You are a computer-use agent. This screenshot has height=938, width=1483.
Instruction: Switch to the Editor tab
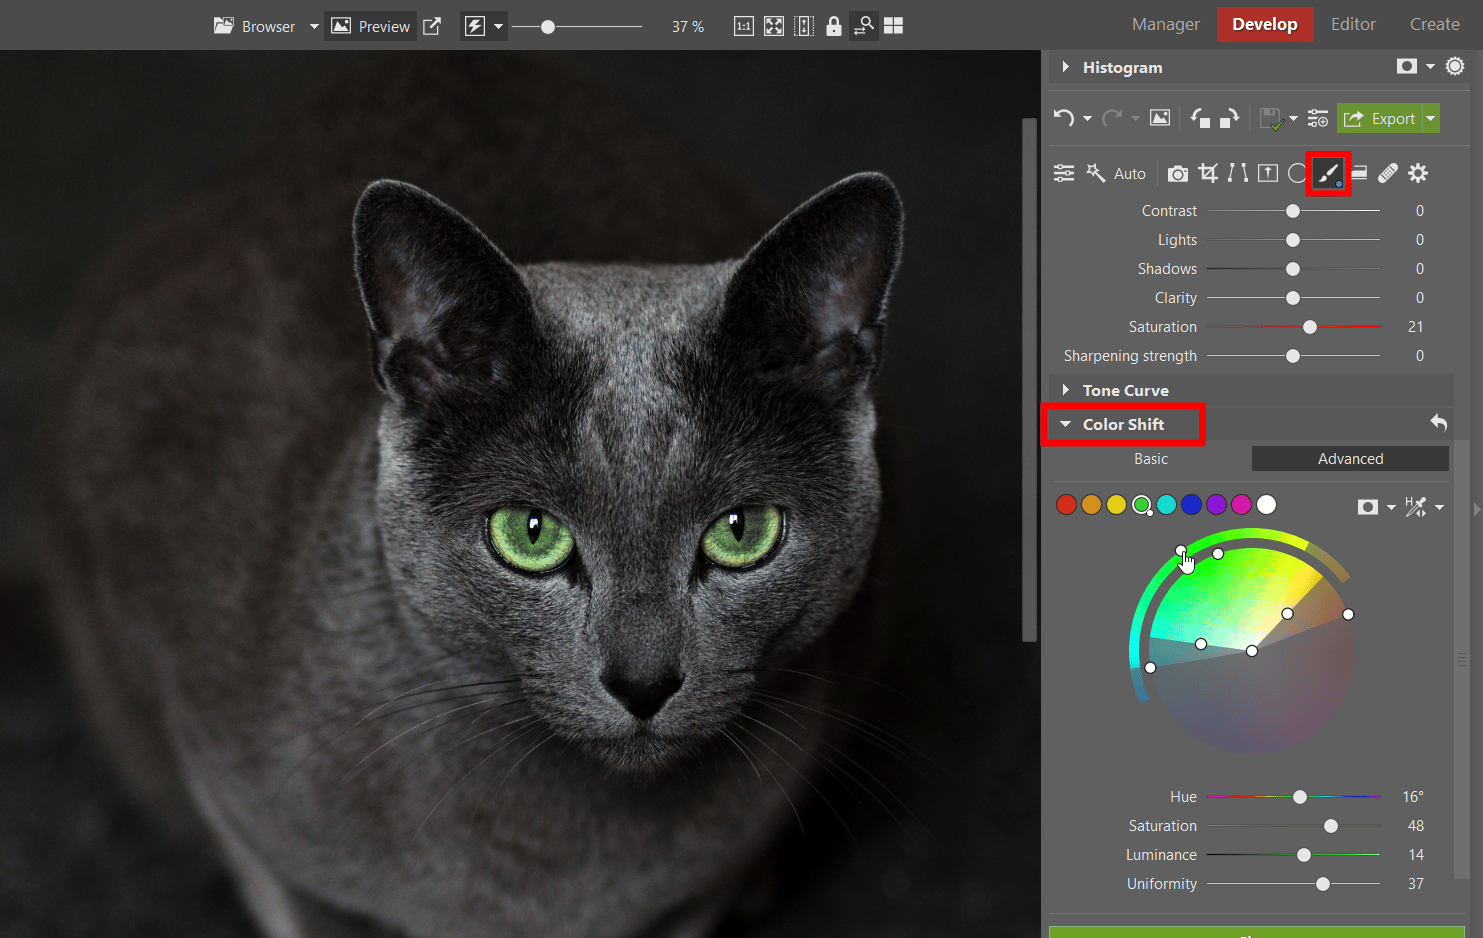pyautogui.click(x=1352, y=24)
